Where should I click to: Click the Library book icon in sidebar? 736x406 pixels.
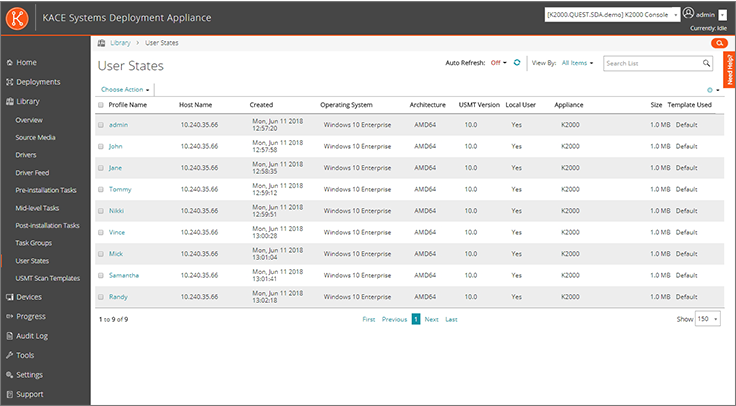pos(9,101)
